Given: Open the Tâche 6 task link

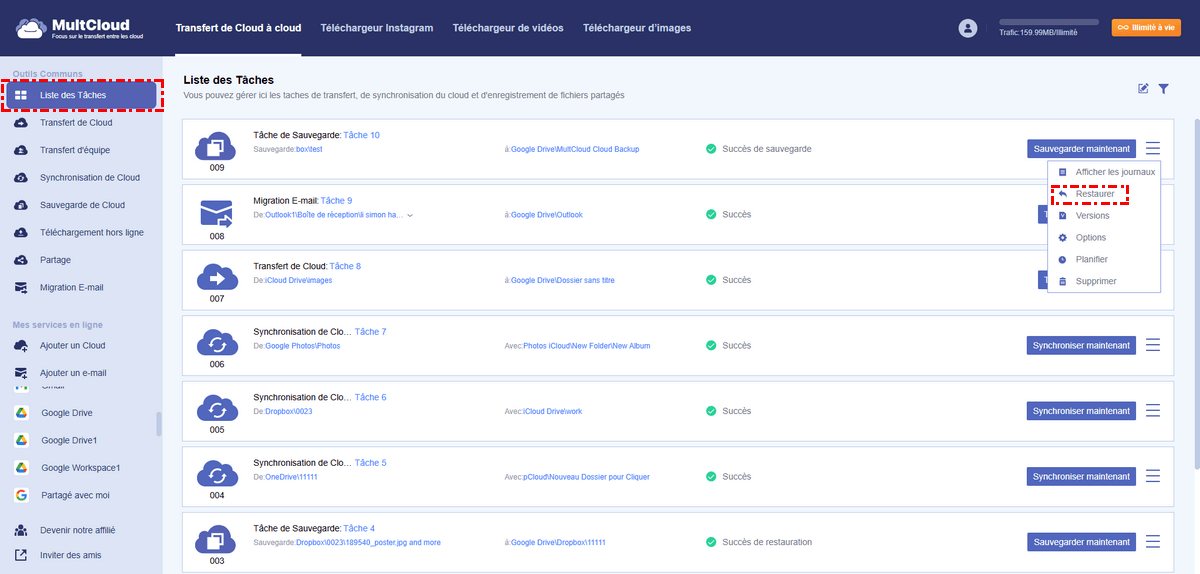Looking at the screenshot, I should pyautogui.click(x=370, y=397).
